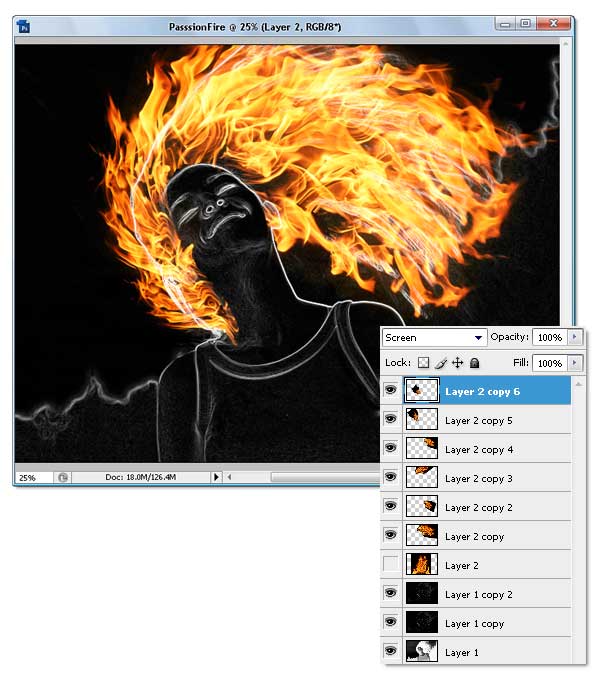Screen dimensions: 600x679
Task: Click the status bar circular icon beside zoom
Action: (62, 478)
